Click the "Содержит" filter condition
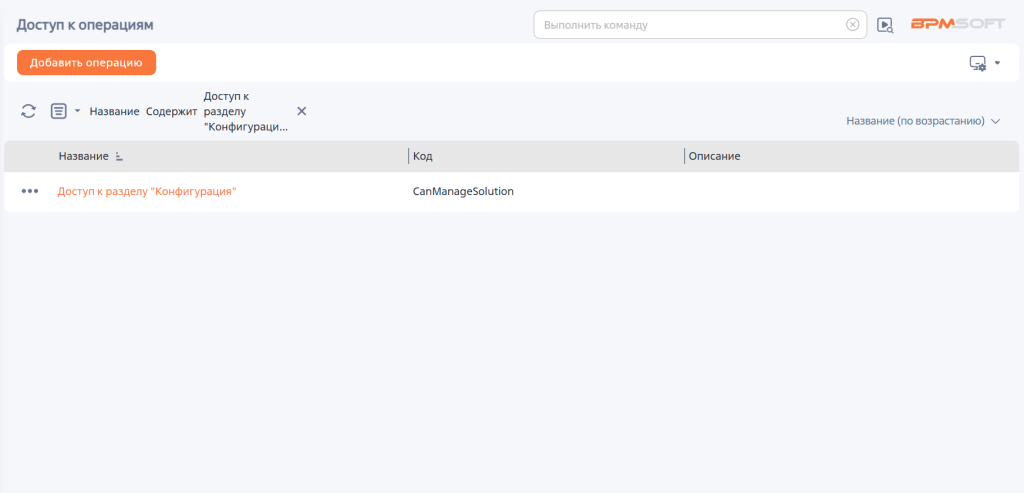This screenshot has width=1024, height=493. [171, 111]
